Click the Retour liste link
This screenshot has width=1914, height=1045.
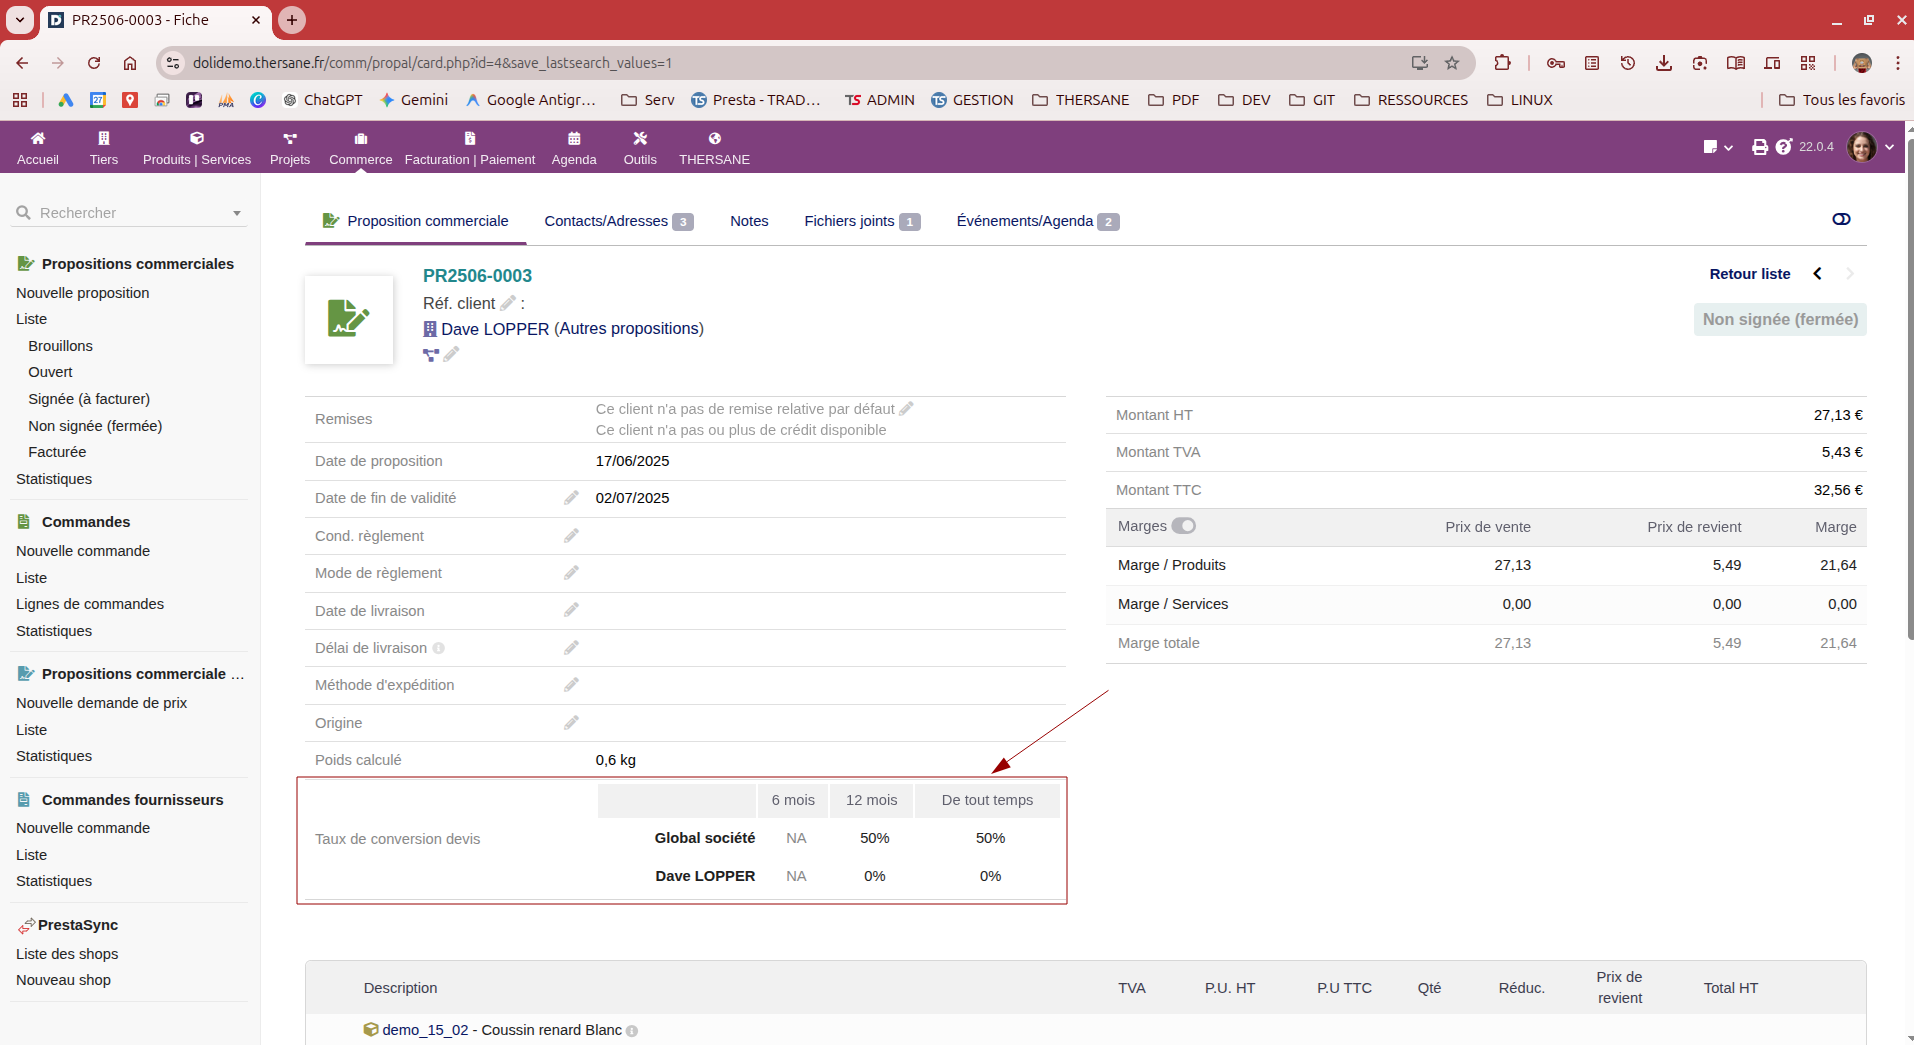pos(1749,274)
